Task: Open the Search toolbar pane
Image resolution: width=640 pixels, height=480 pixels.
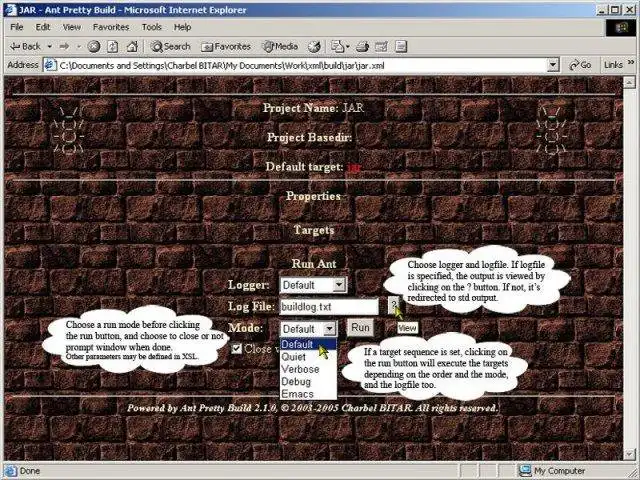Action: 171,47
